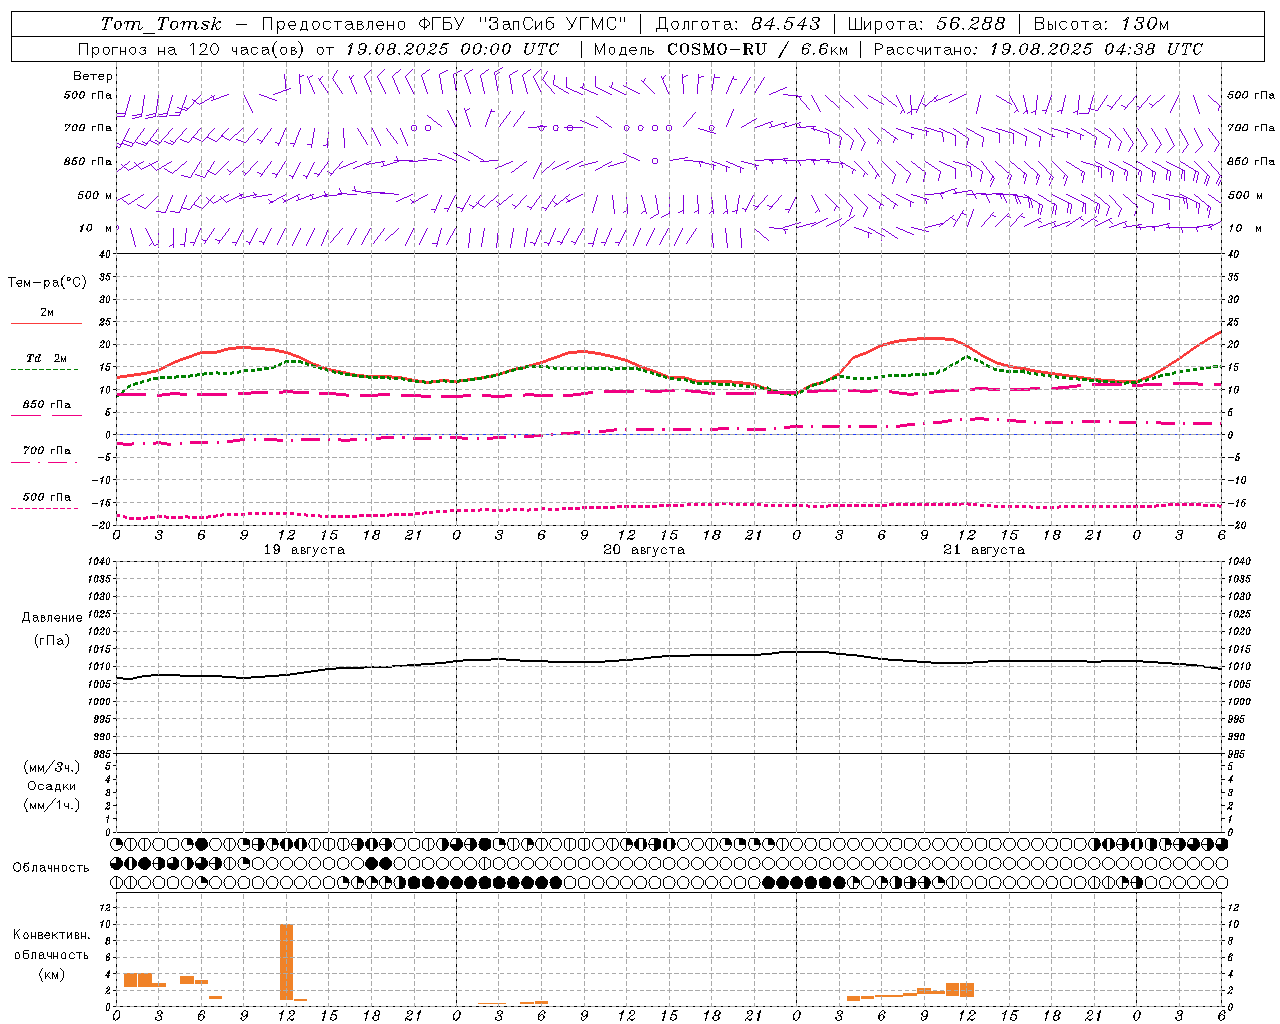Image resolution: width=1280 pixels, height=1024 pixels.
Task: Click the Давление pressure panel label
Action: 52,618
